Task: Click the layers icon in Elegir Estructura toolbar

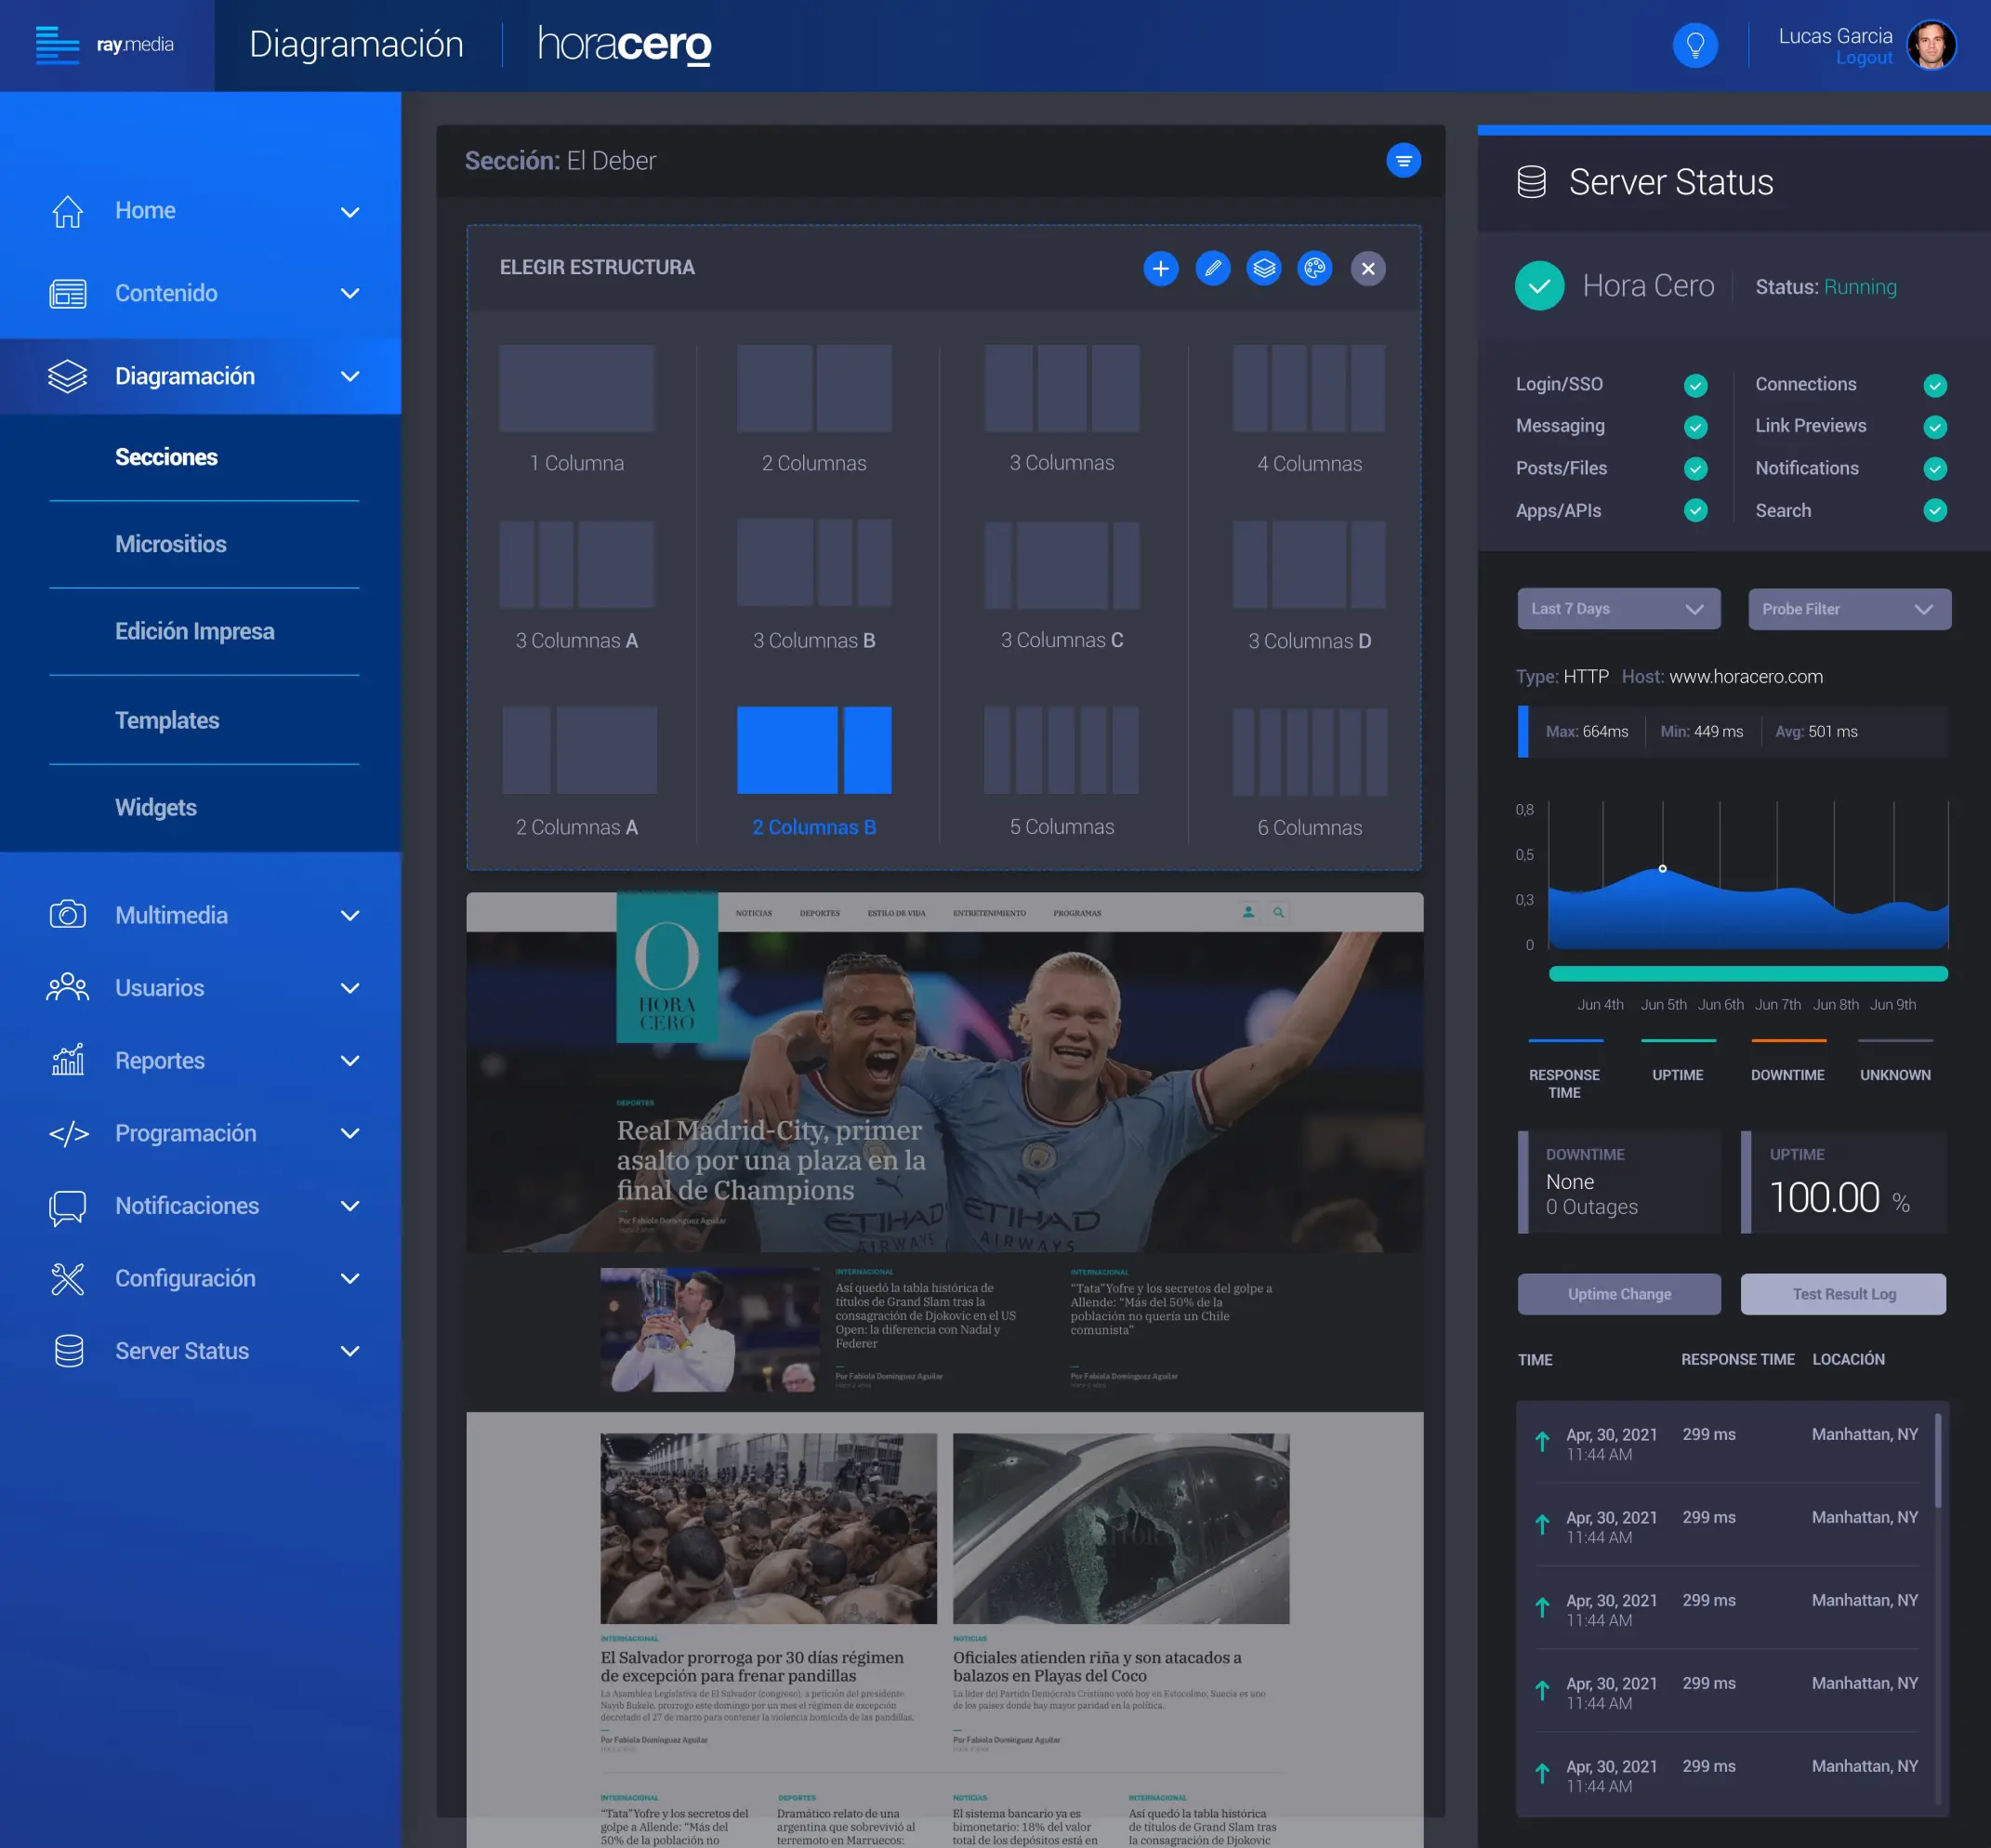Action: 1264,268
